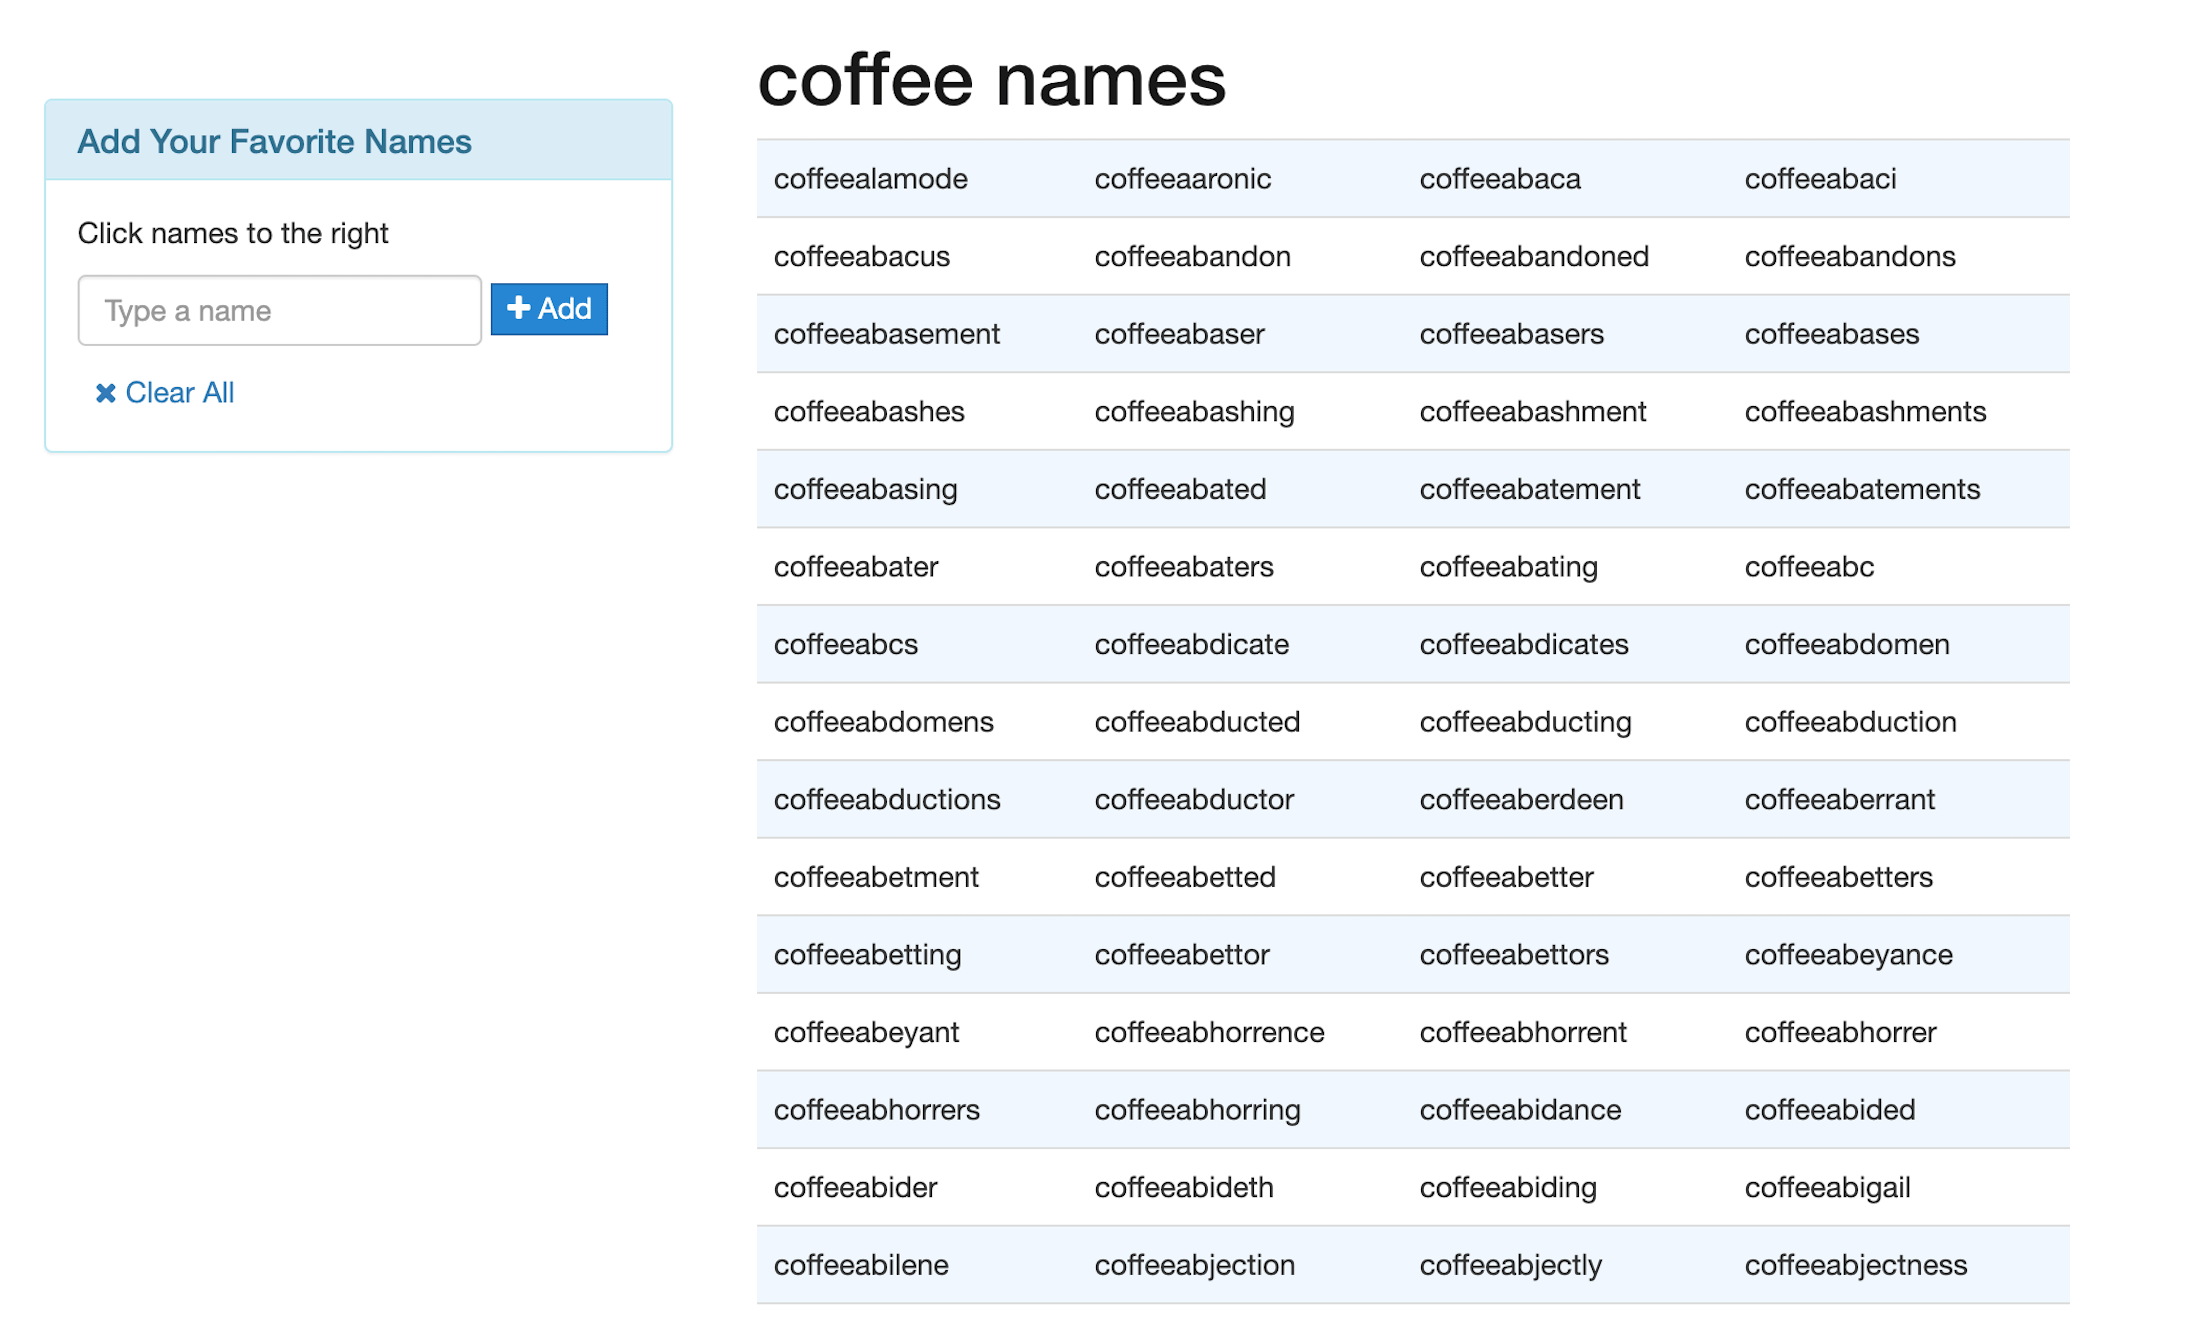2200x1319 pixels.
Task: Click coffeeabjectness in the names list
Action: 1856,1264
